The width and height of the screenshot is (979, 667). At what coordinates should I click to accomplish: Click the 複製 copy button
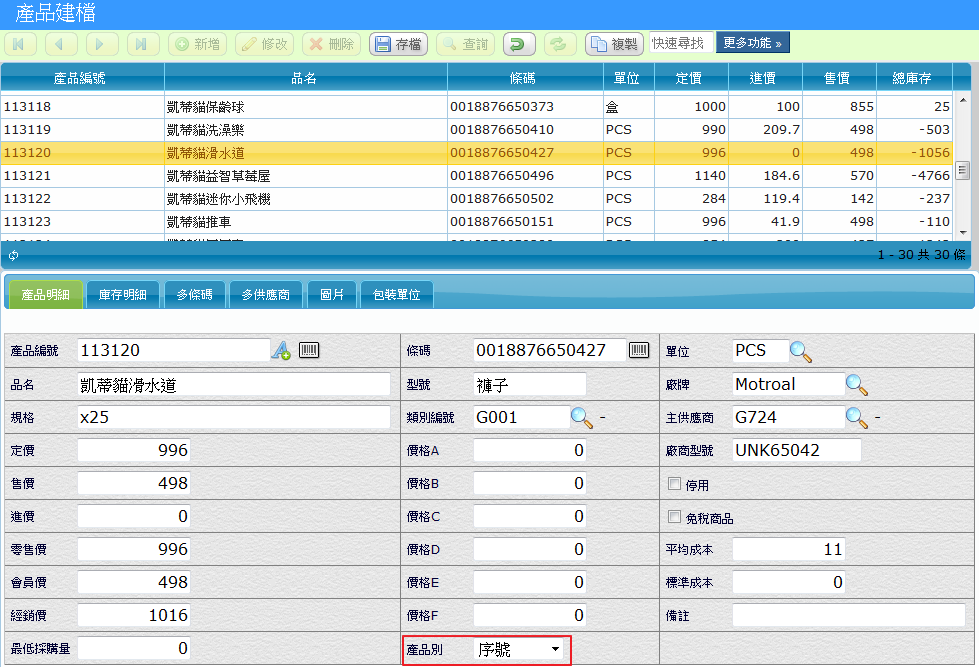(x=614, y=44)
